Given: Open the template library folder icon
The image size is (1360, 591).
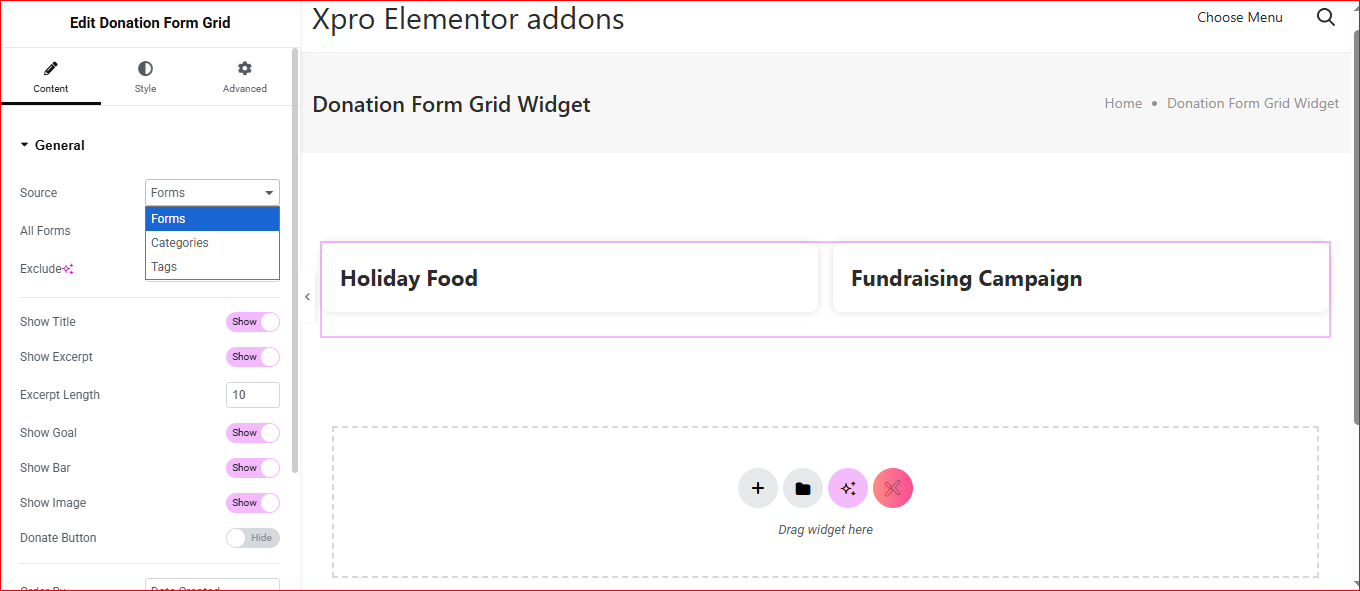Looking at the screenshot, I should [803, 488].
